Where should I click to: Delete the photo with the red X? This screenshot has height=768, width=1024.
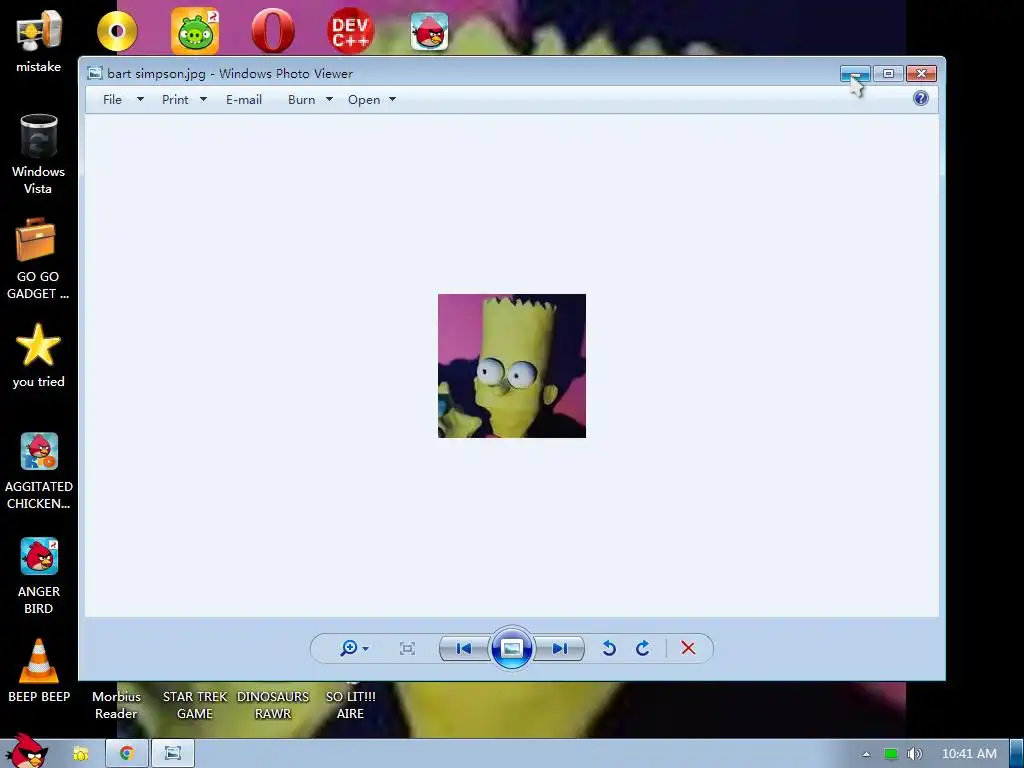click(688, 648)
